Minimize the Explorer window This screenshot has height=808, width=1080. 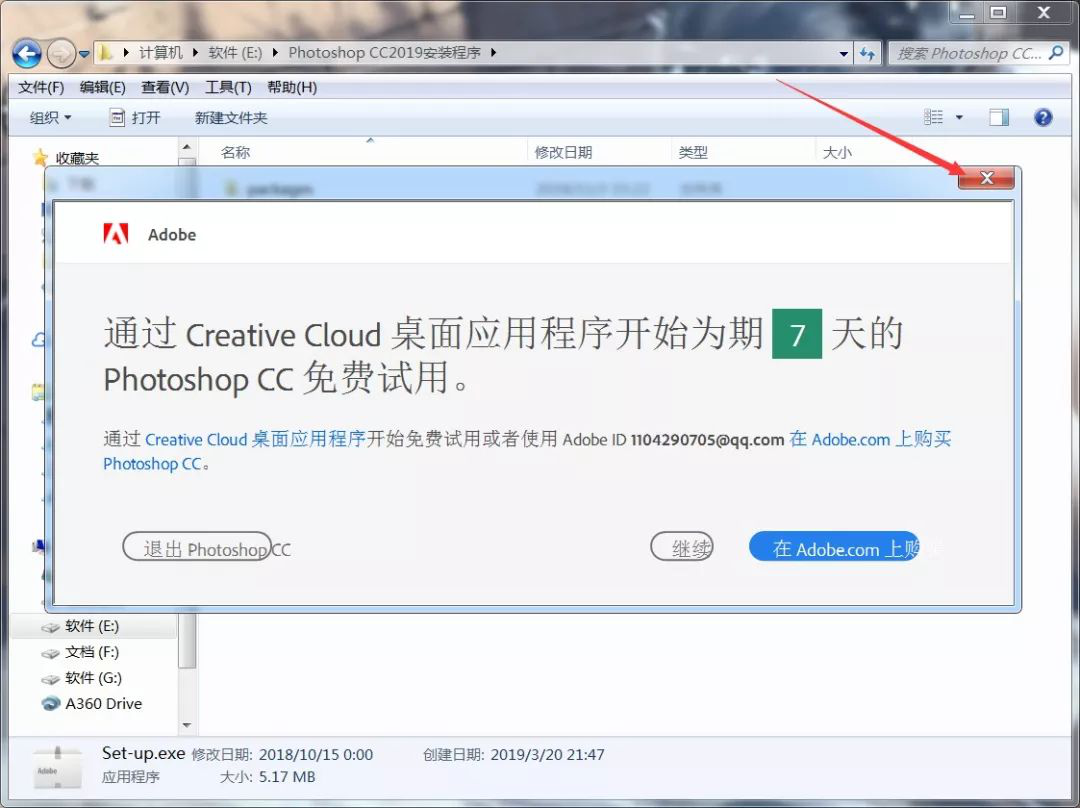click(x=966, y=12)
